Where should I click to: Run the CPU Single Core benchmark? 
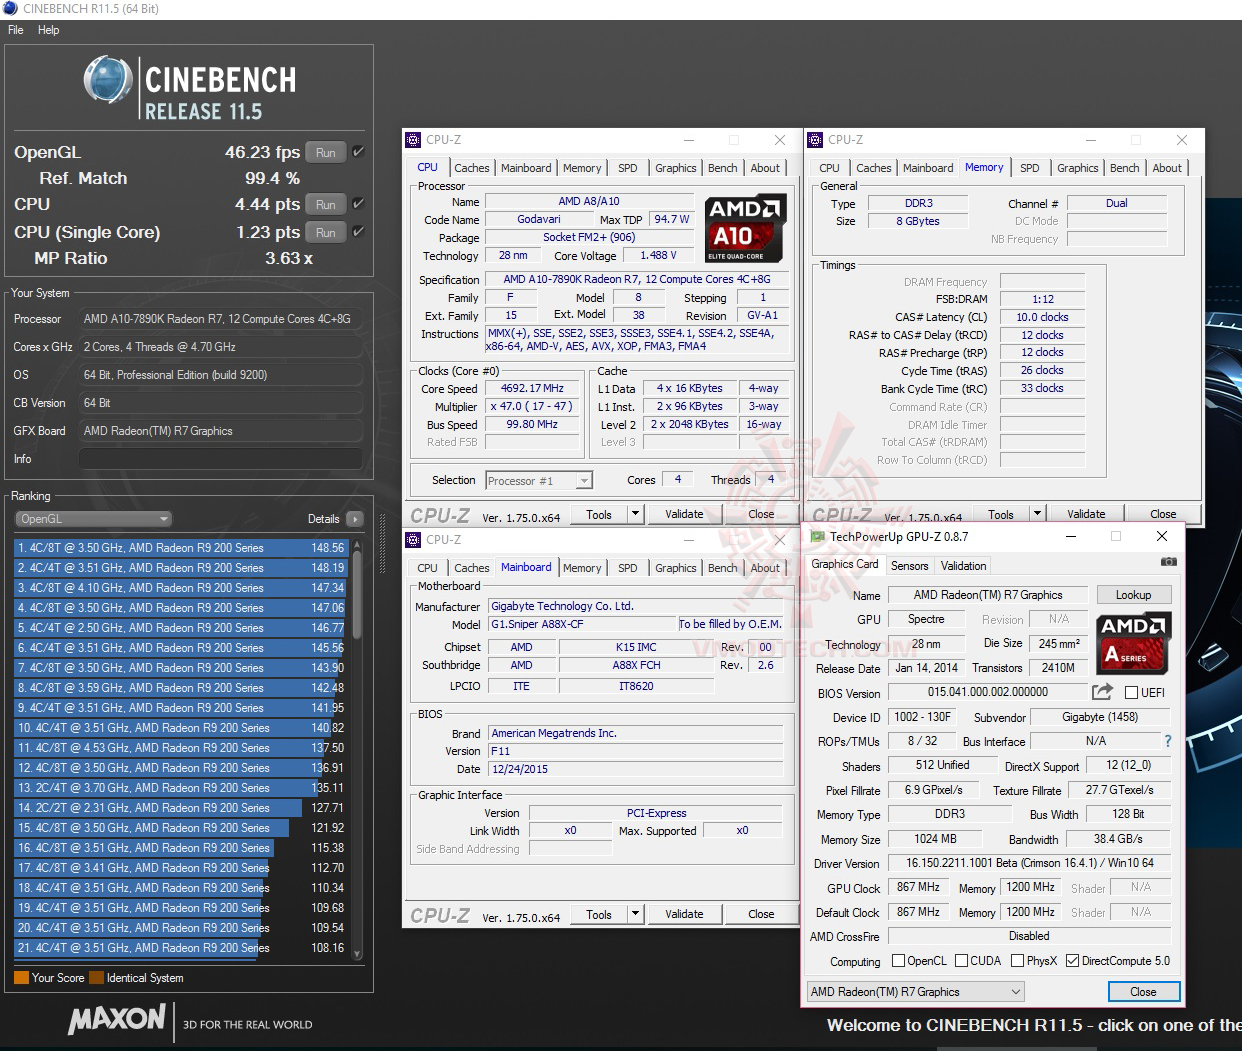tap(326, 233)
